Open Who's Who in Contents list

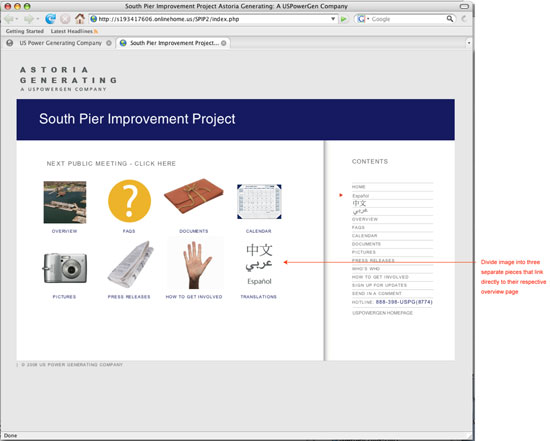coord(366,269)
